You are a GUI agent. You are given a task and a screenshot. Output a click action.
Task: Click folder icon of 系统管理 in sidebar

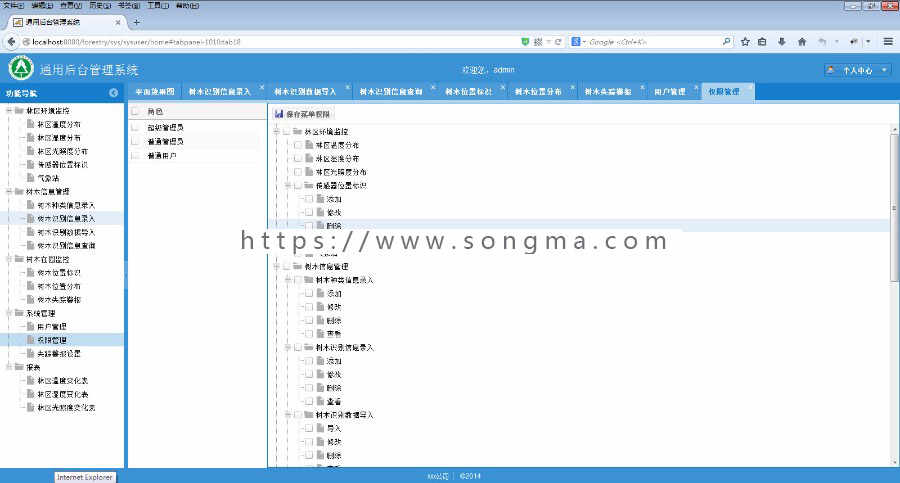click(19, 313)
